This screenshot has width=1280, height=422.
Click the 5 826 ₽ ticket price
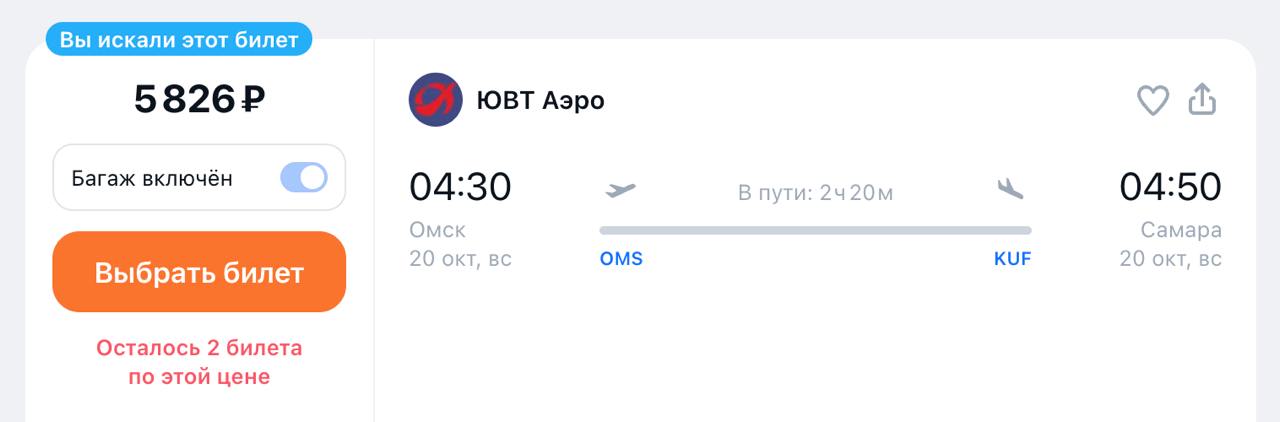[199, 99]
